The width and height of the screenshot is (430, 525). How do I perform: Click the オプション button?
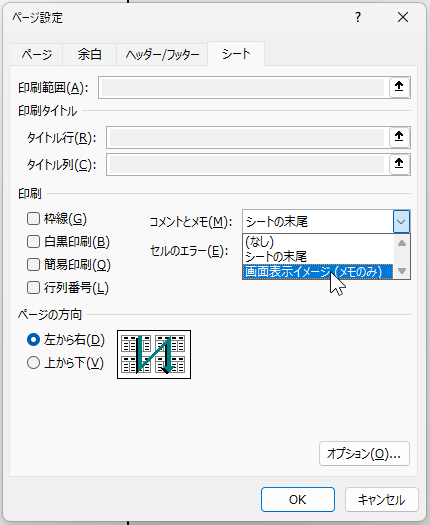364,454
